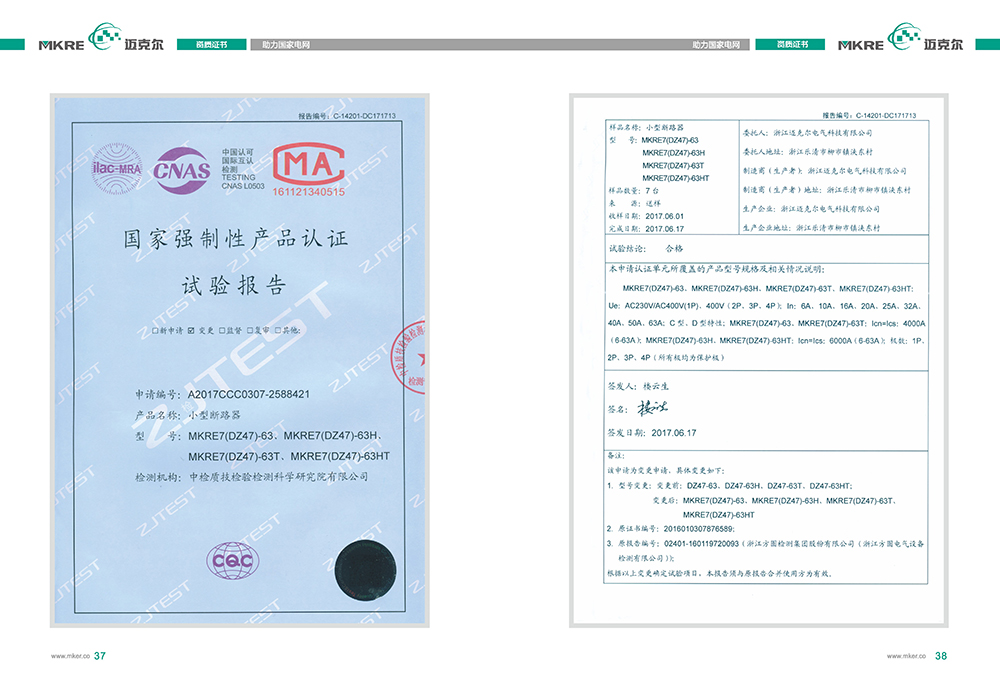This screenshot has height=683, width=1000.
Task: Click the red MA certification mark
Action: click(x=309, y=164)
